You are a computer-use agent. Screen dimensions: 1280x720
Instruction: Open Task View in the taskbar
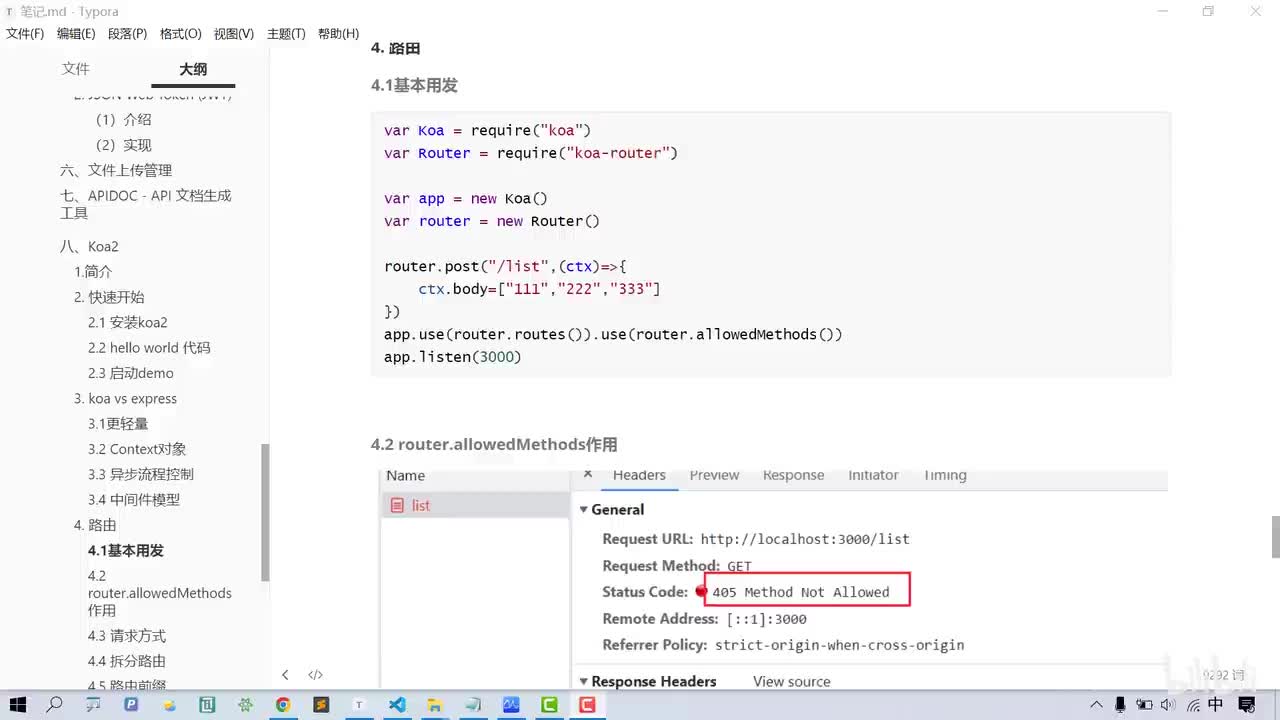click(x=93, y=705)
